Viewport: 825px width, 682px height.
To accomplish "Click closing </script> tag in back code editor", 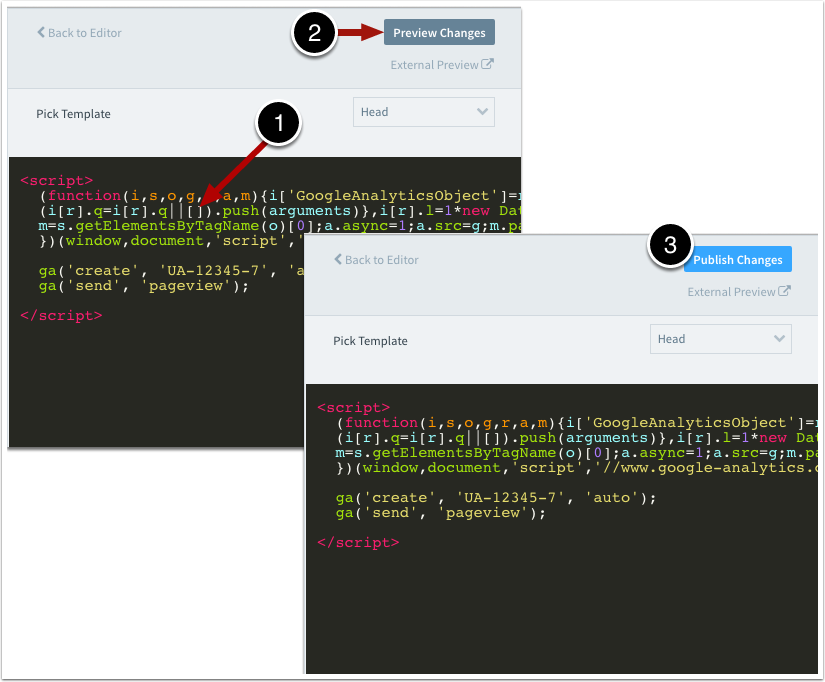I will (x=61, y=315).
